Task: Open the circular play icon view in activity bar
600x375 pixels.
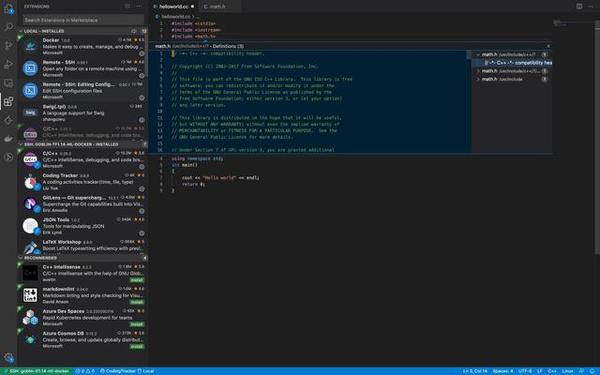Action: click(8, 157)
